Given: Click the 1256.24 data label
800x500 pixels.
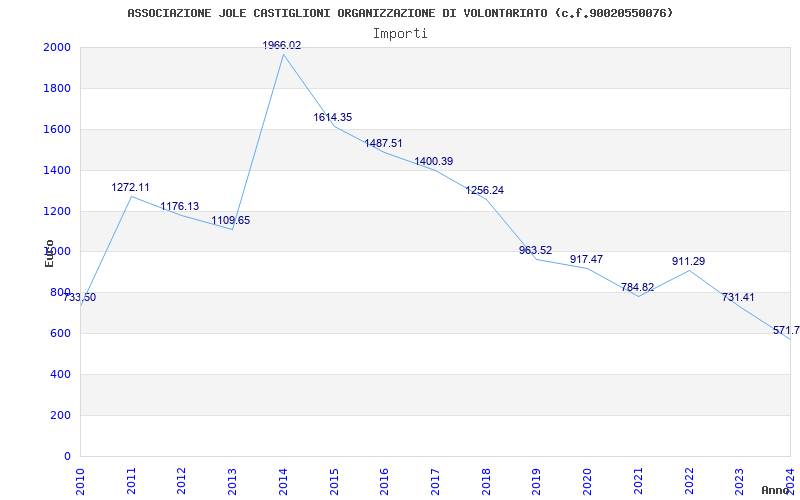Looking at the screenshot, I should [485, 191].
